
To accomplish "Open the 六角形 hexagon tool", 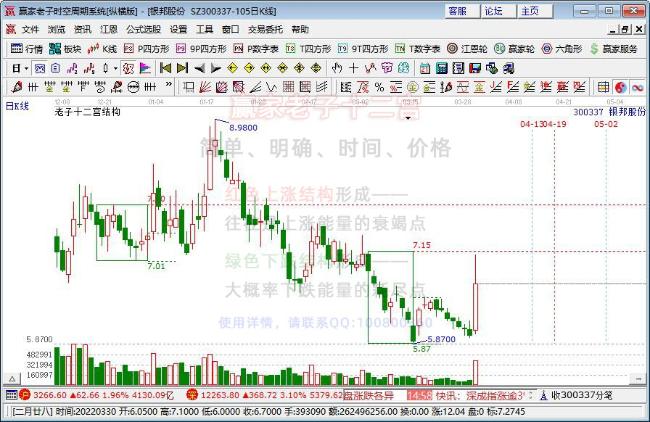I will [x=562, y=49].
